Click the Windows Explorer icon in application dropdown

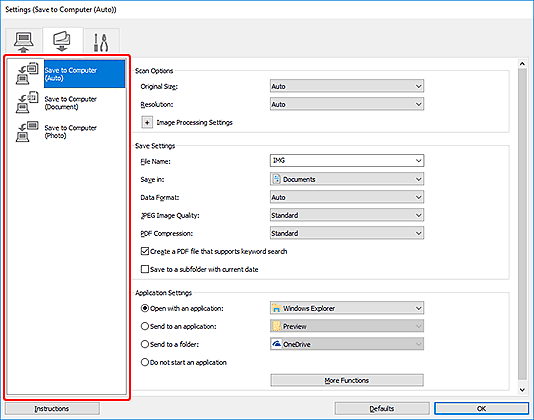point(276,308)
